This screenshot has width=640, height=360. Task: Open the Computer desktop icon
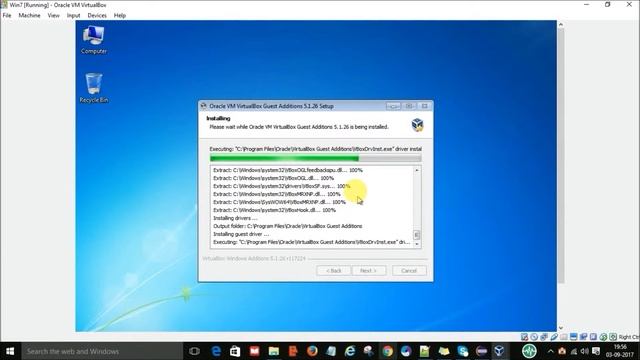click(x=93, y=40)
